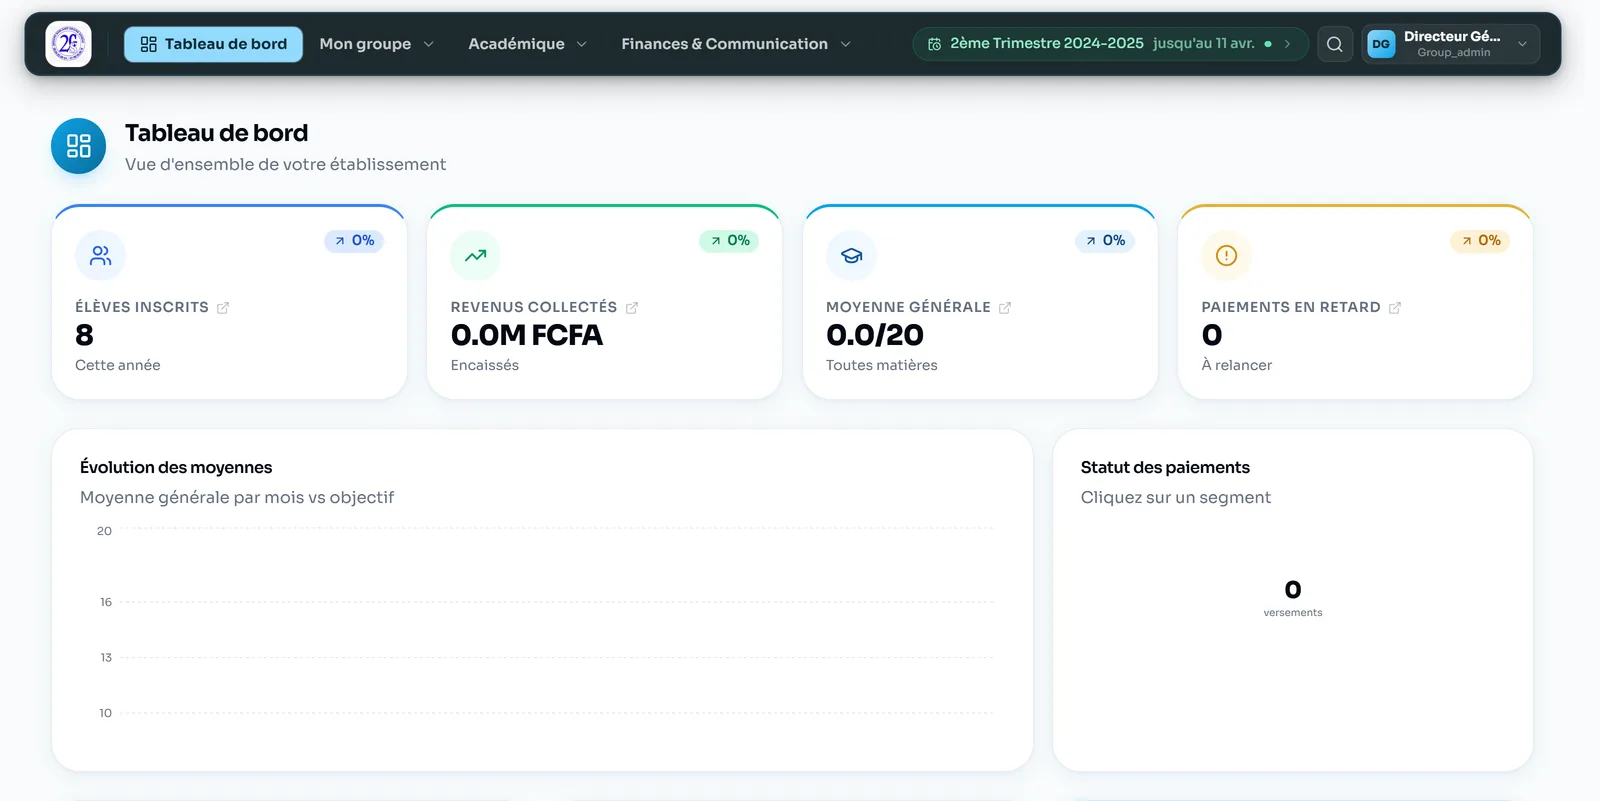Click the 0% badge on Paiements en retard card
The width and height of the screenshot is (1600, 801).
[1480, 241]
